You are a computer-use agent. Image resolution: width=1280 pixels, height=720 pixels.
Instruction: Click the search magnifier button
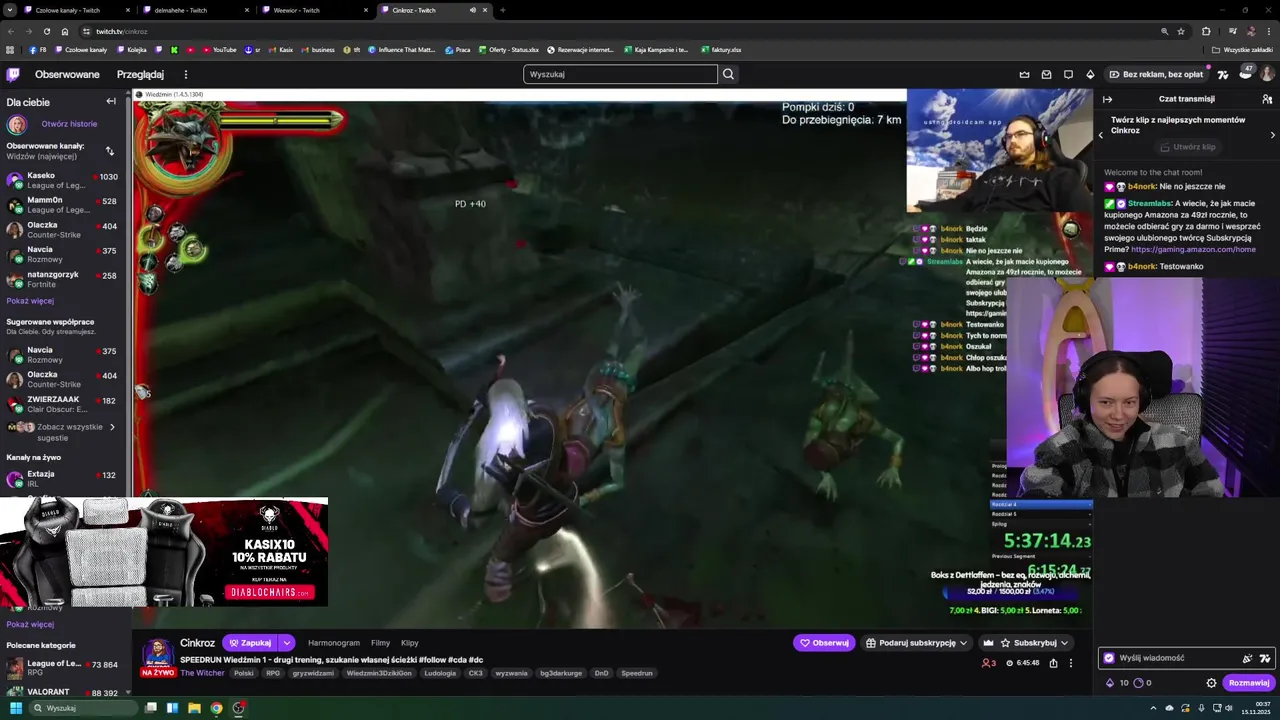coord(728,74)
